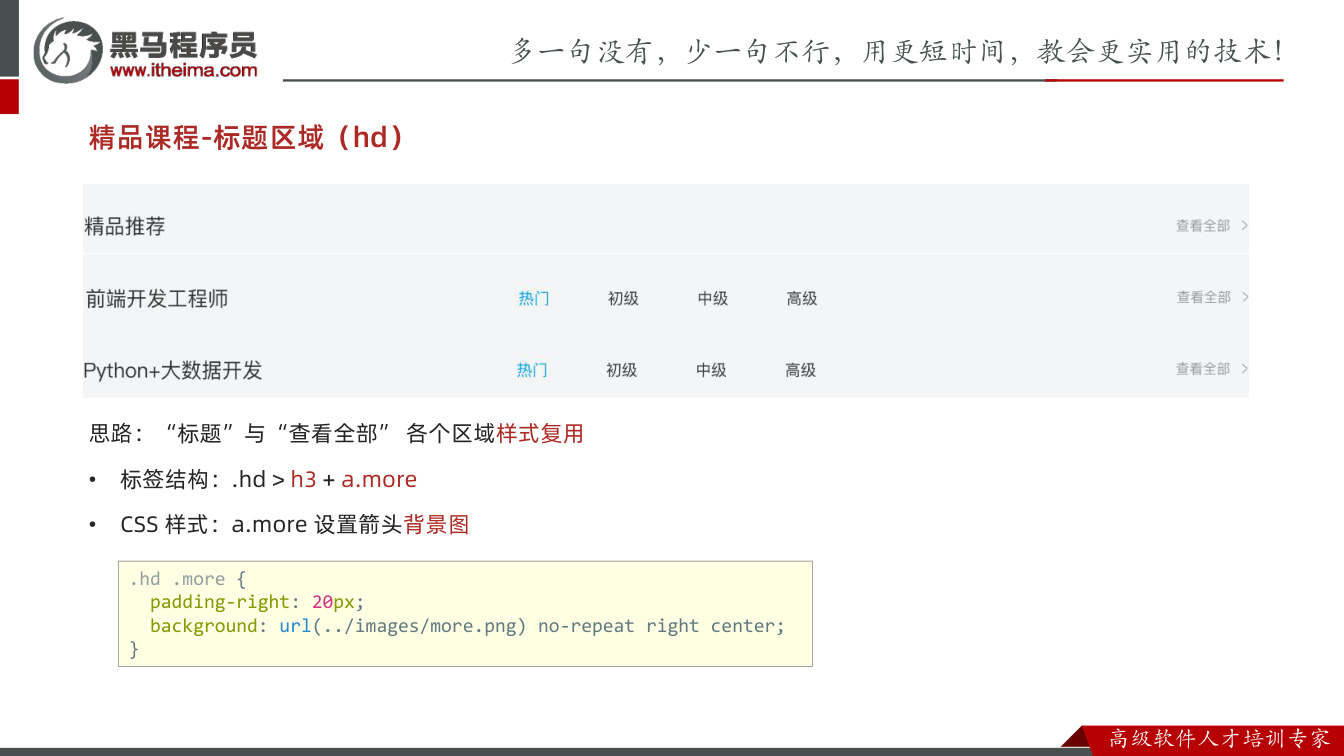
Task: Click the Python+大数据开发 heading
Action: (173, 370)
